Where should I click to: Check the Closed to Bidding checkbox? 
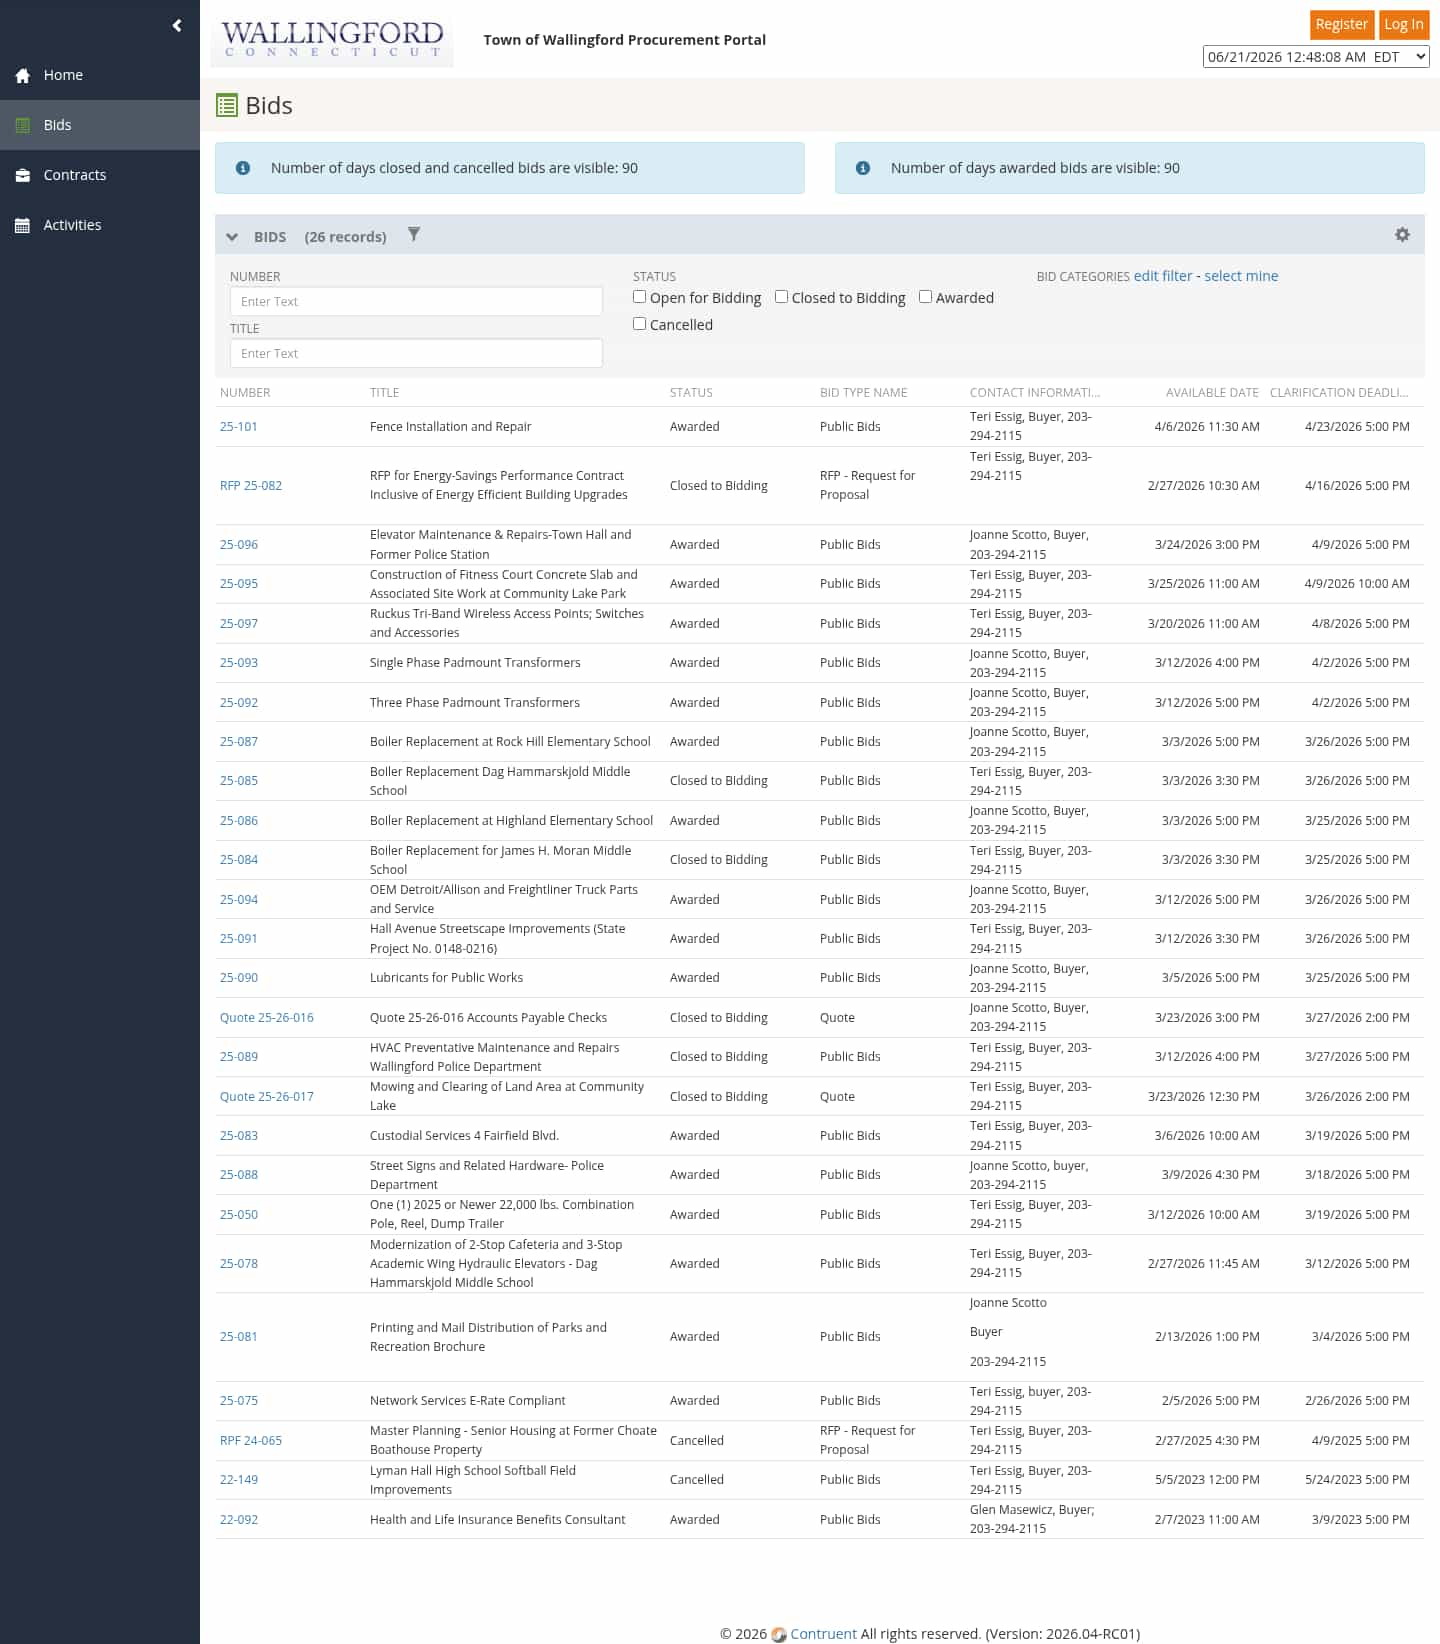[782, 297]
